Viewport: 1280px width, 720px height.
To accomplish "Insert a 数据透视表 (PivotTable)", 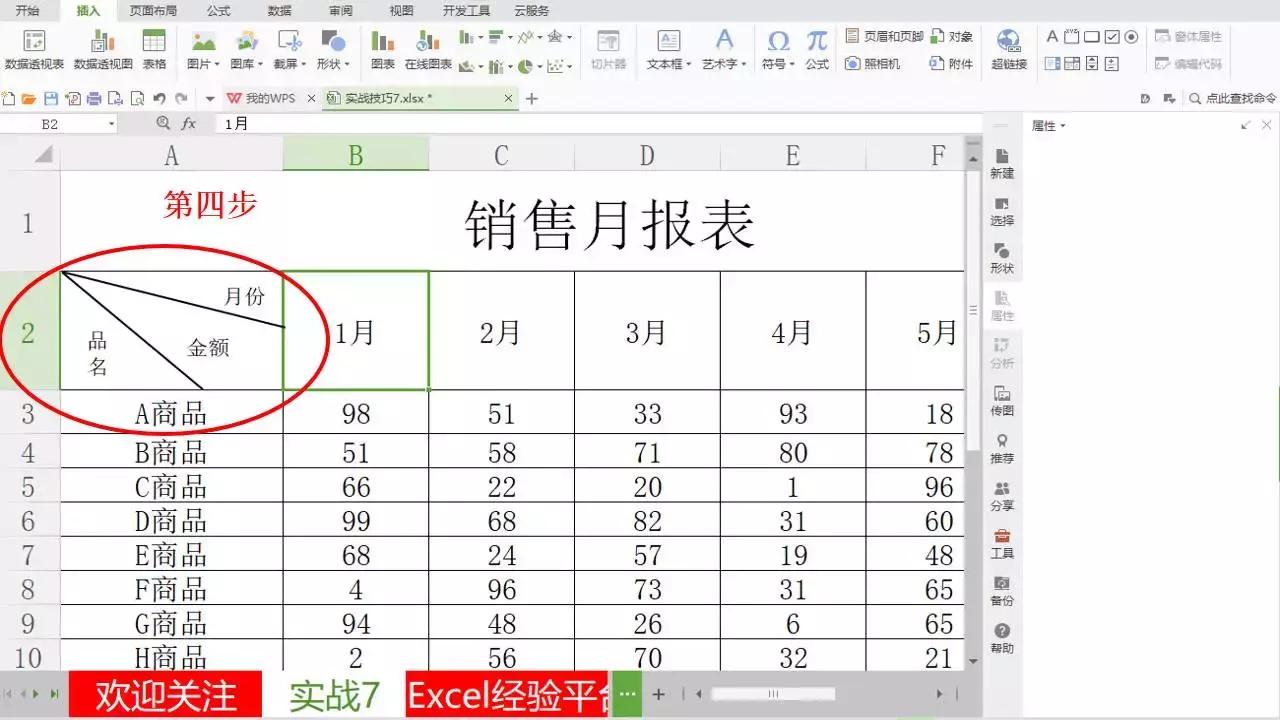I will coord(34,48).
